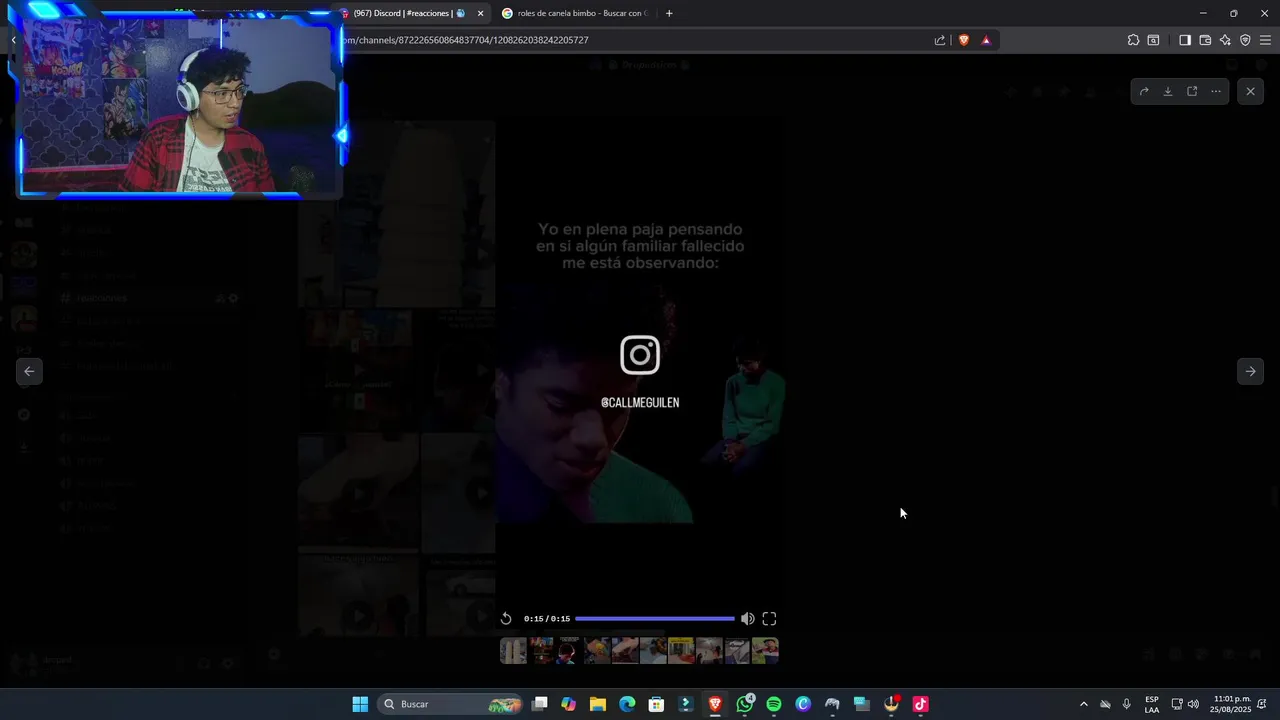The width and height of the screenshot is (1280, 720).
Task: Mute the video using the speaker icon
Action: pos(747,619)
